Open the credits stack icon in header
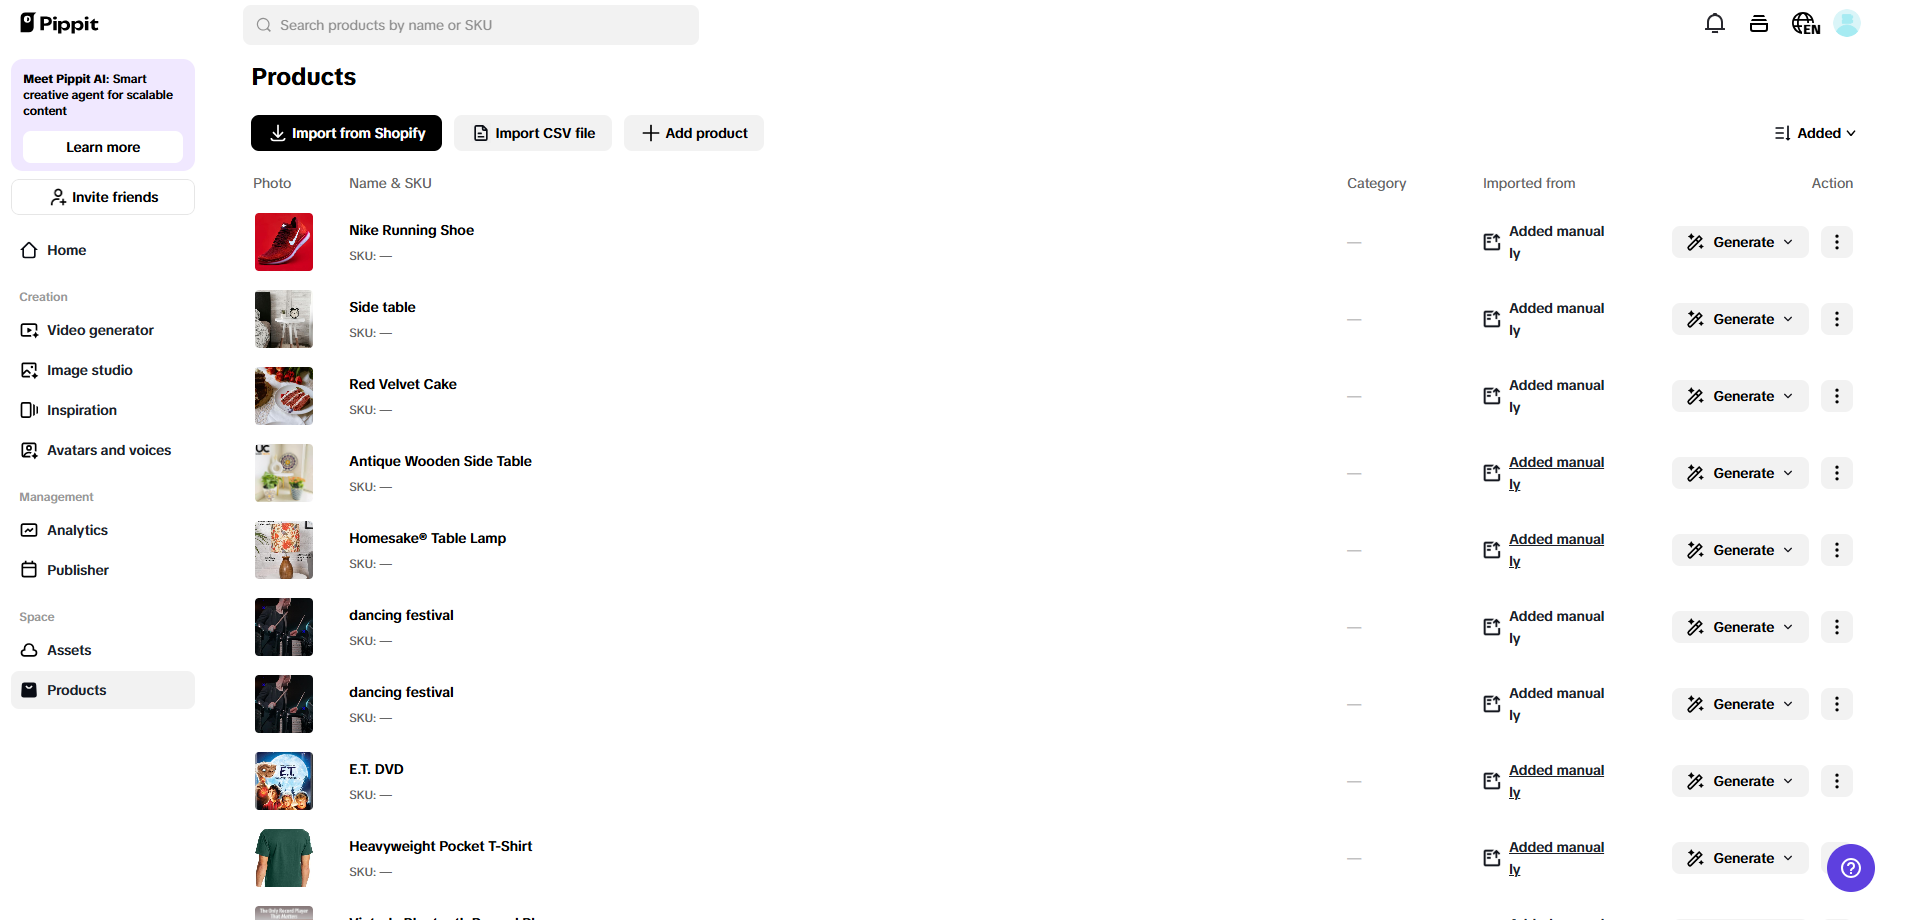The width and height of the screenshot is (1909, 920). pos(1759,23)
